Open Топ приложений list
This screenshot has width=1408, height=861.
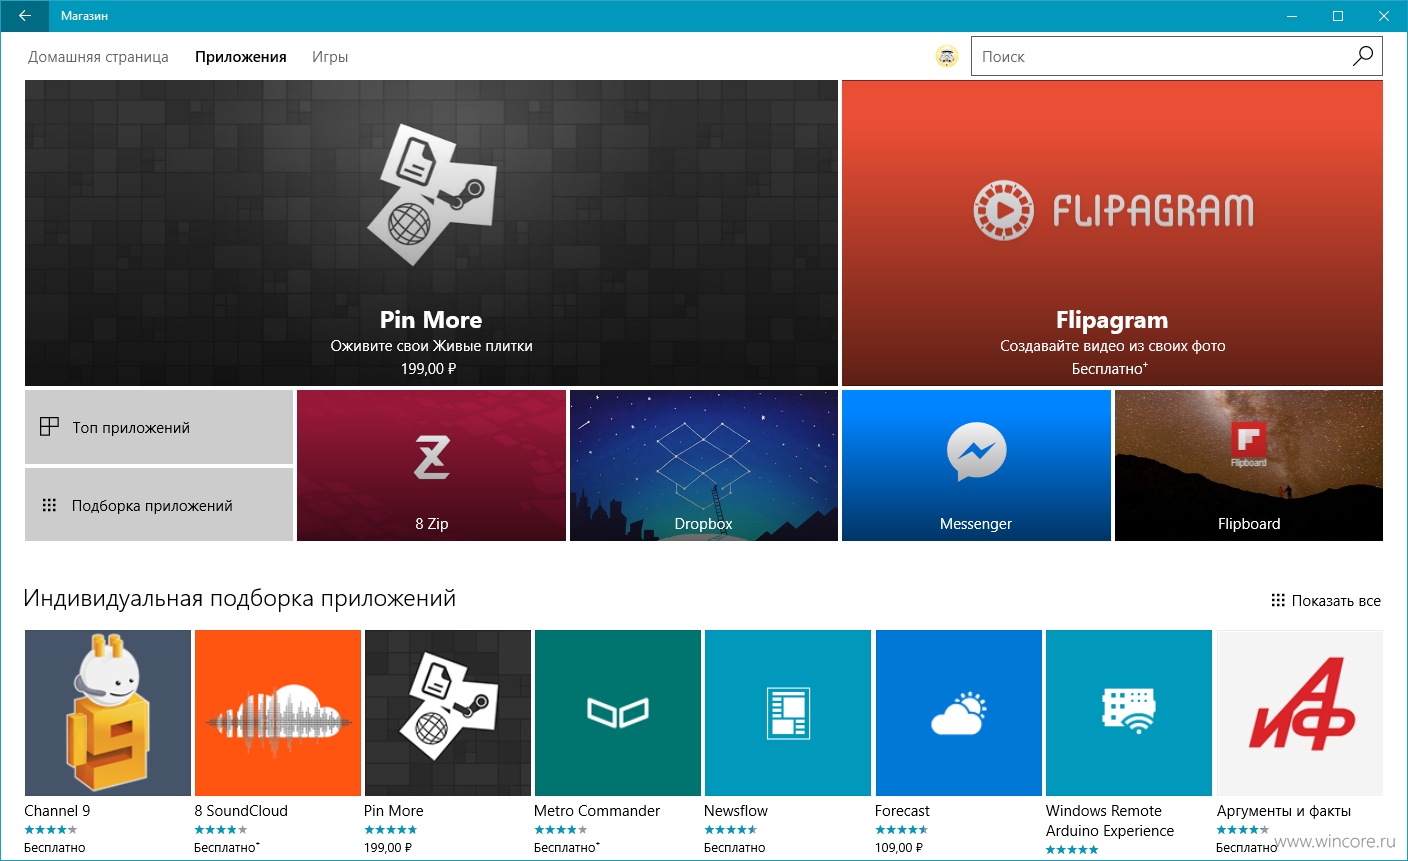pos(159,427)
